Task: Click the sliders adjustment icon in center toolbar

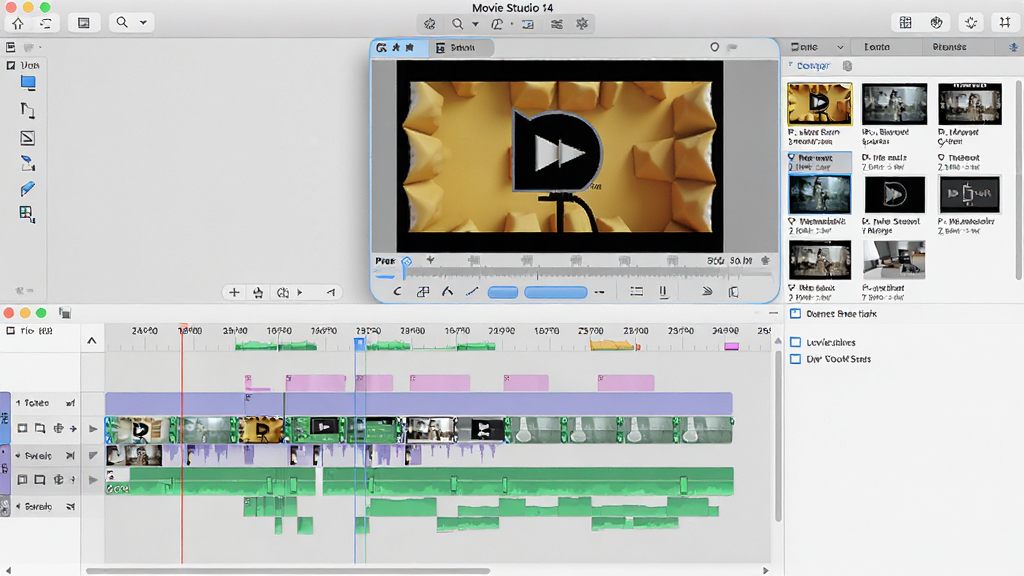Action: tap(556, 24)
